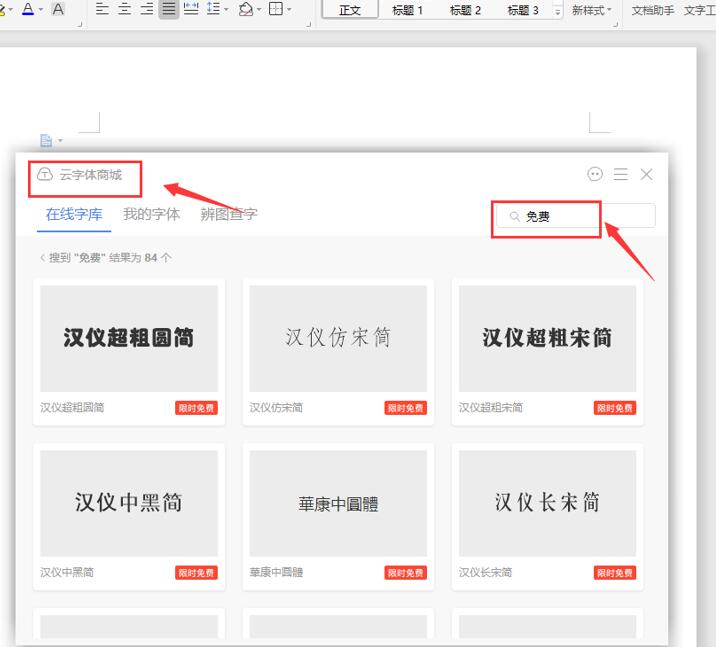Click 汉仪超粗宋简 font name label
The width and height of the screenshot is (716, 647).
pos(490,407)
